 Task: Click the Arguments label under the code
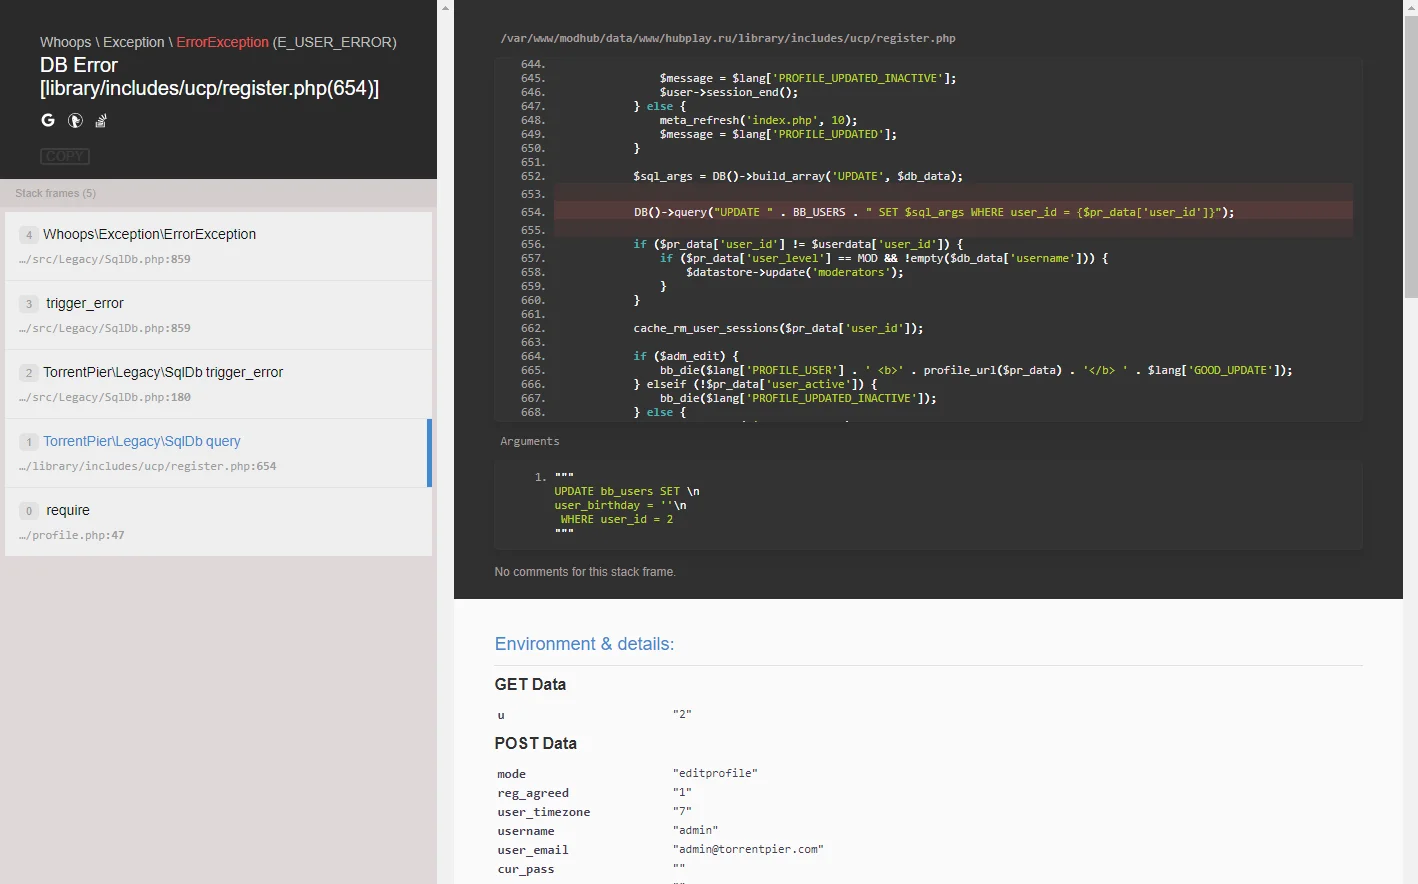point(530,441)
